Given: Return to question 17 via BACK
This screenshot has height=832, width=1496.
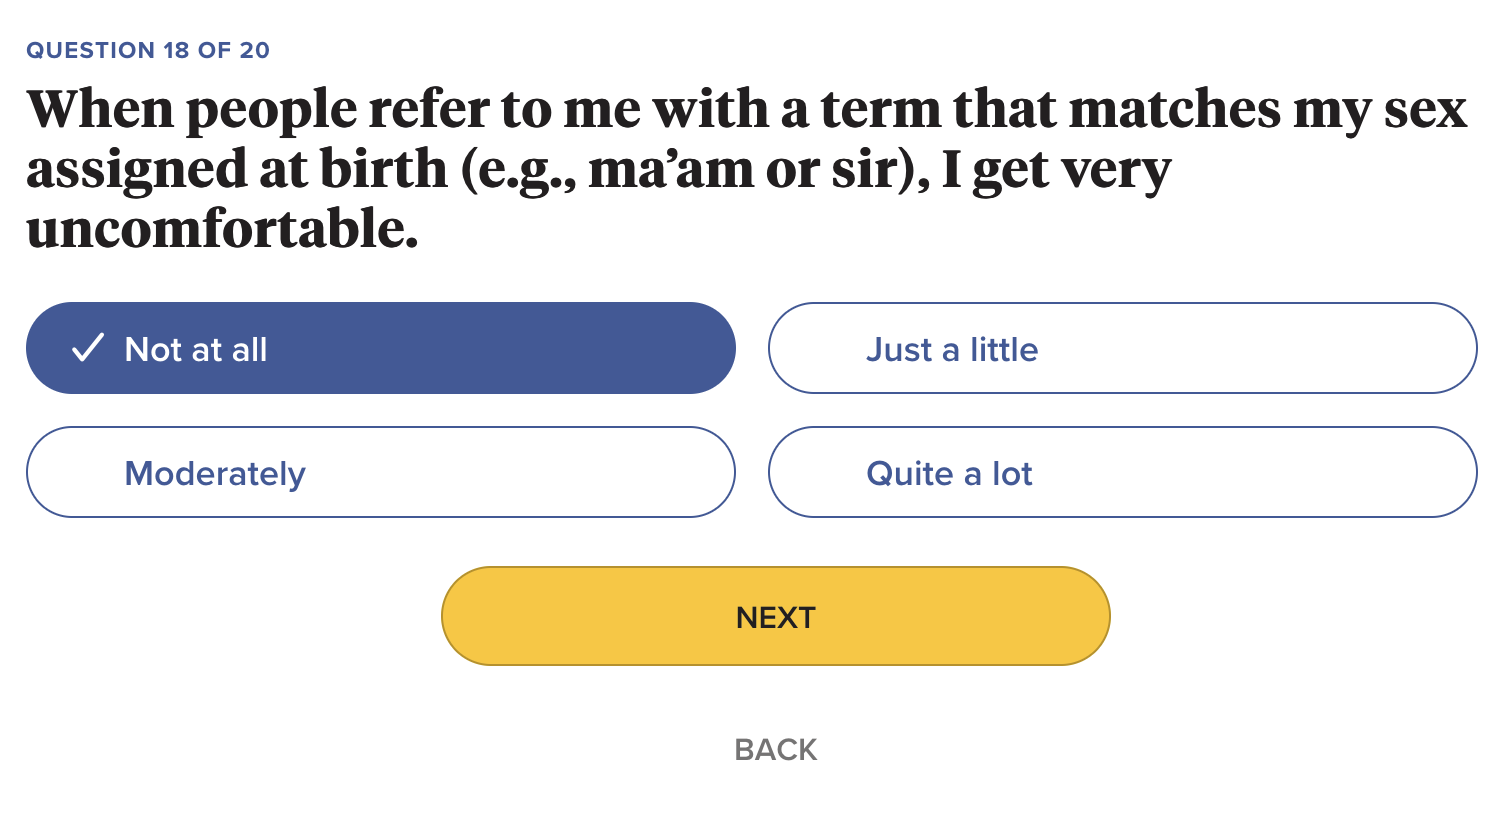Looking at the screenshot, I should tap(775, 749).
